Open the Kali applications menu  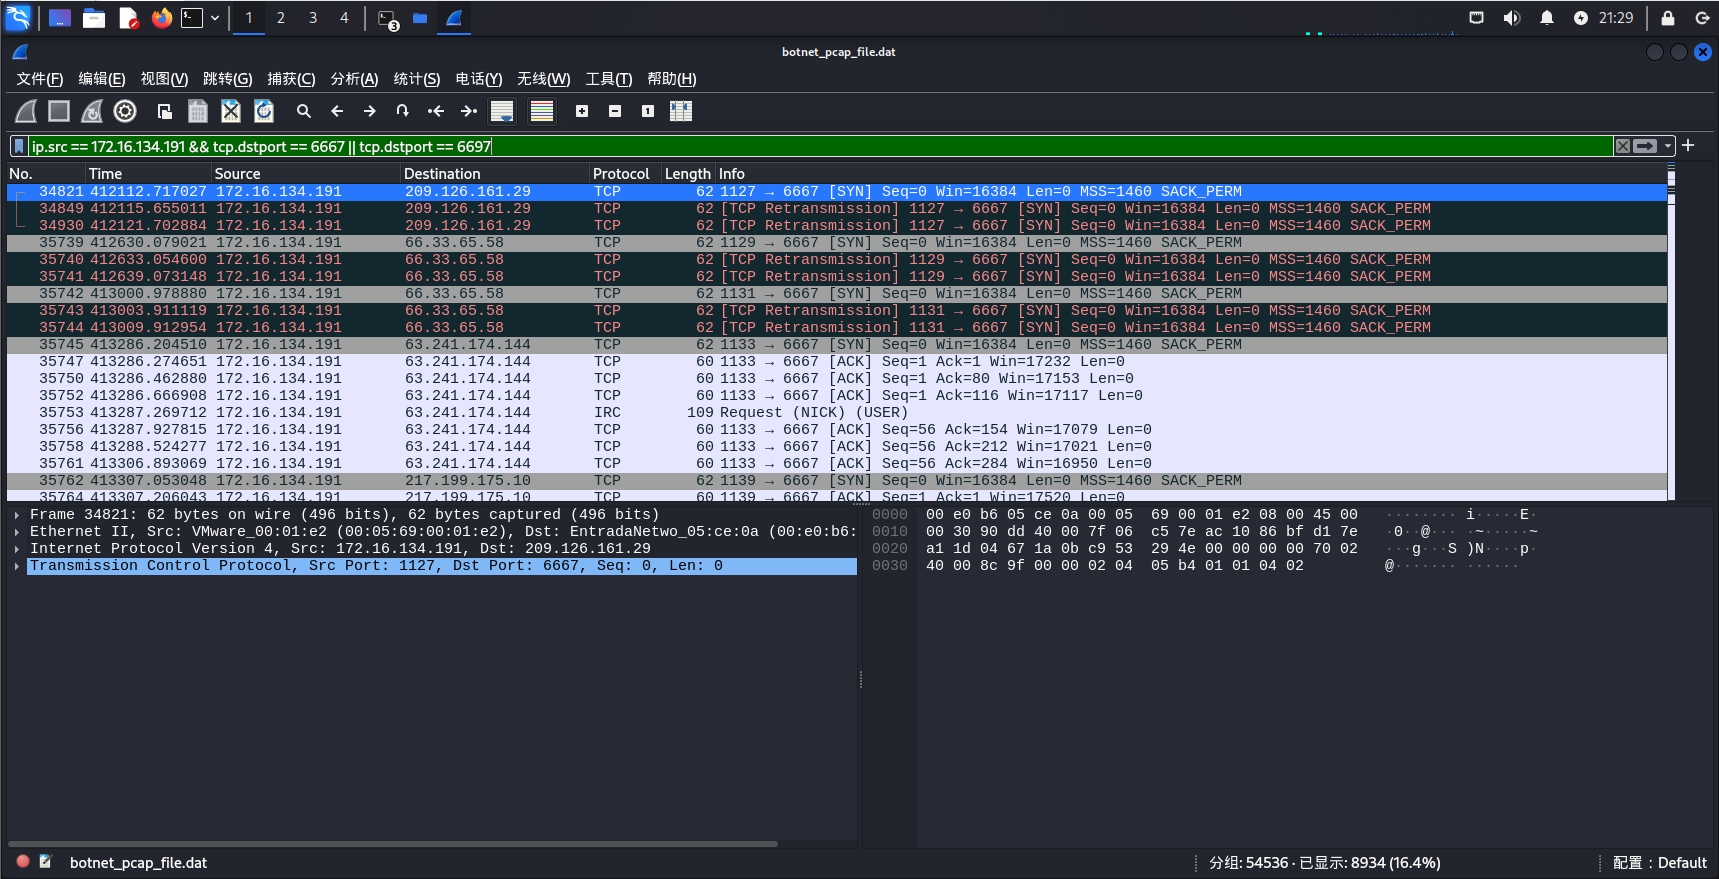(x=18, y=17)
